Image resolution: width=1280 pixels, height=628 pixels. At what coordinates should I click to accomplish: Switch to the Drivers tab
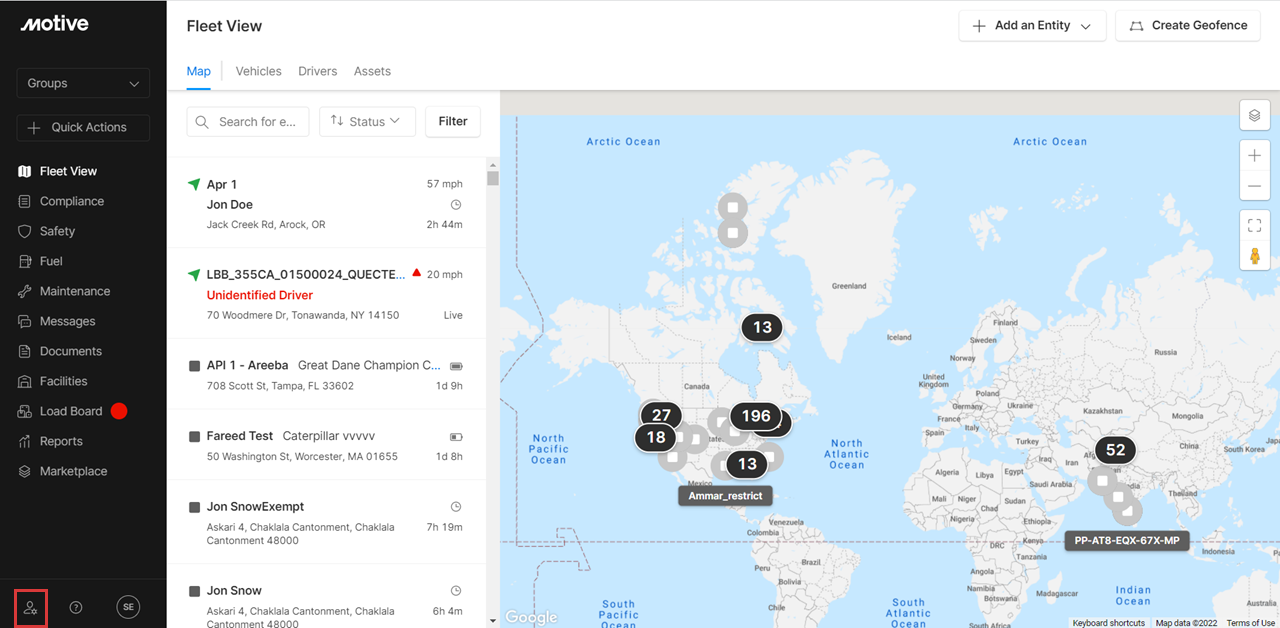[317, 71]
